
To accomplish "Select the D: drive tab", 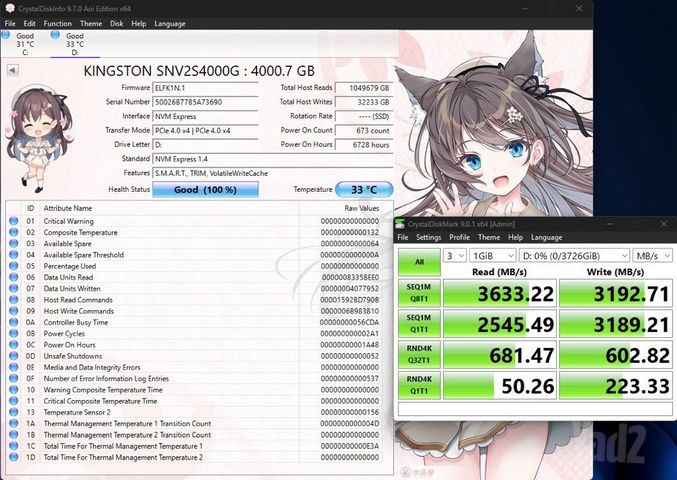I will pos(75,44).
